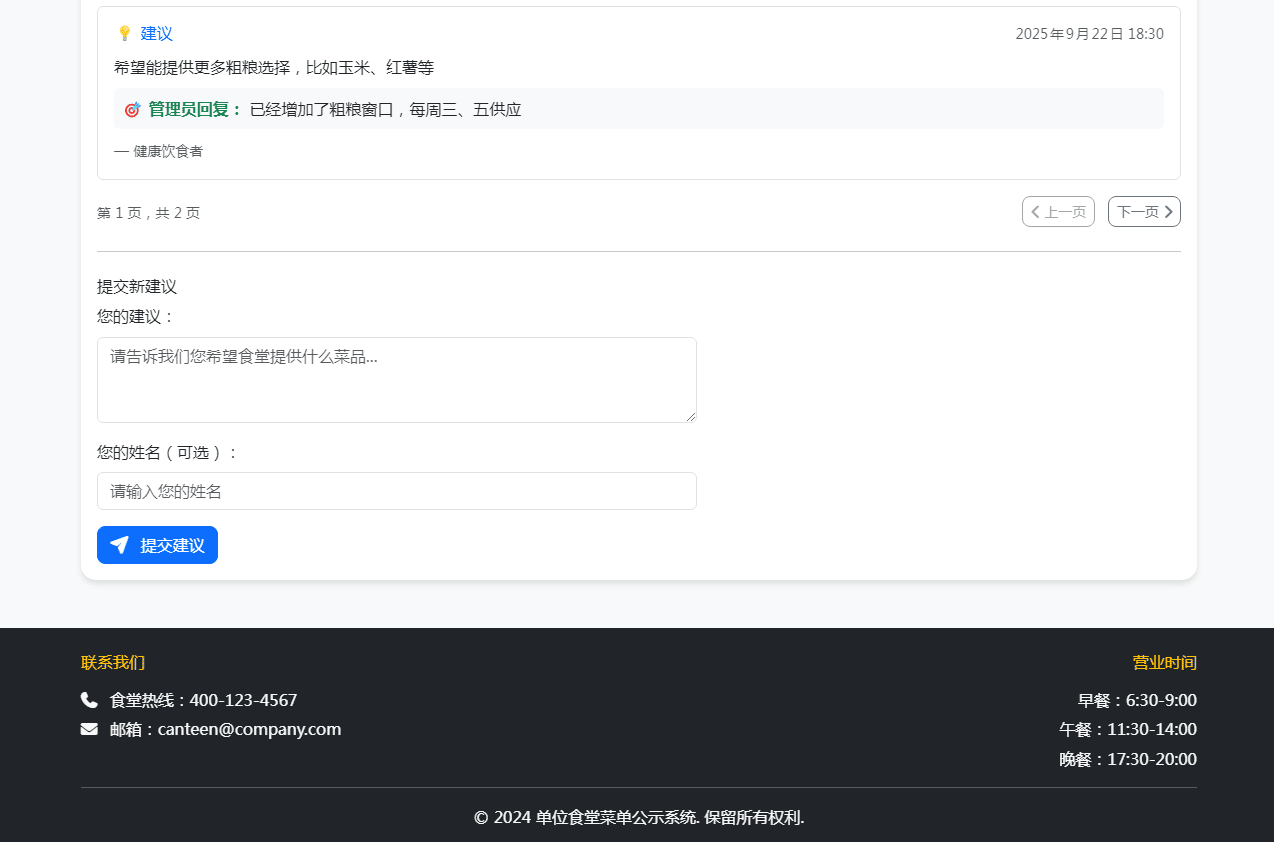
Task: Click the phone icon next to 食堂热线
Action: pos(89,700)
